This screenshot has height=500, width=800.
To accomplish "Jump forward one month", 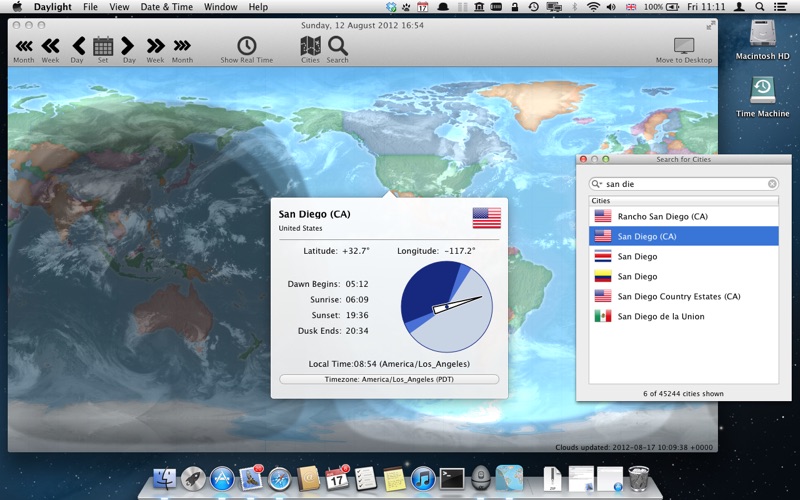I will coord(182,46).
